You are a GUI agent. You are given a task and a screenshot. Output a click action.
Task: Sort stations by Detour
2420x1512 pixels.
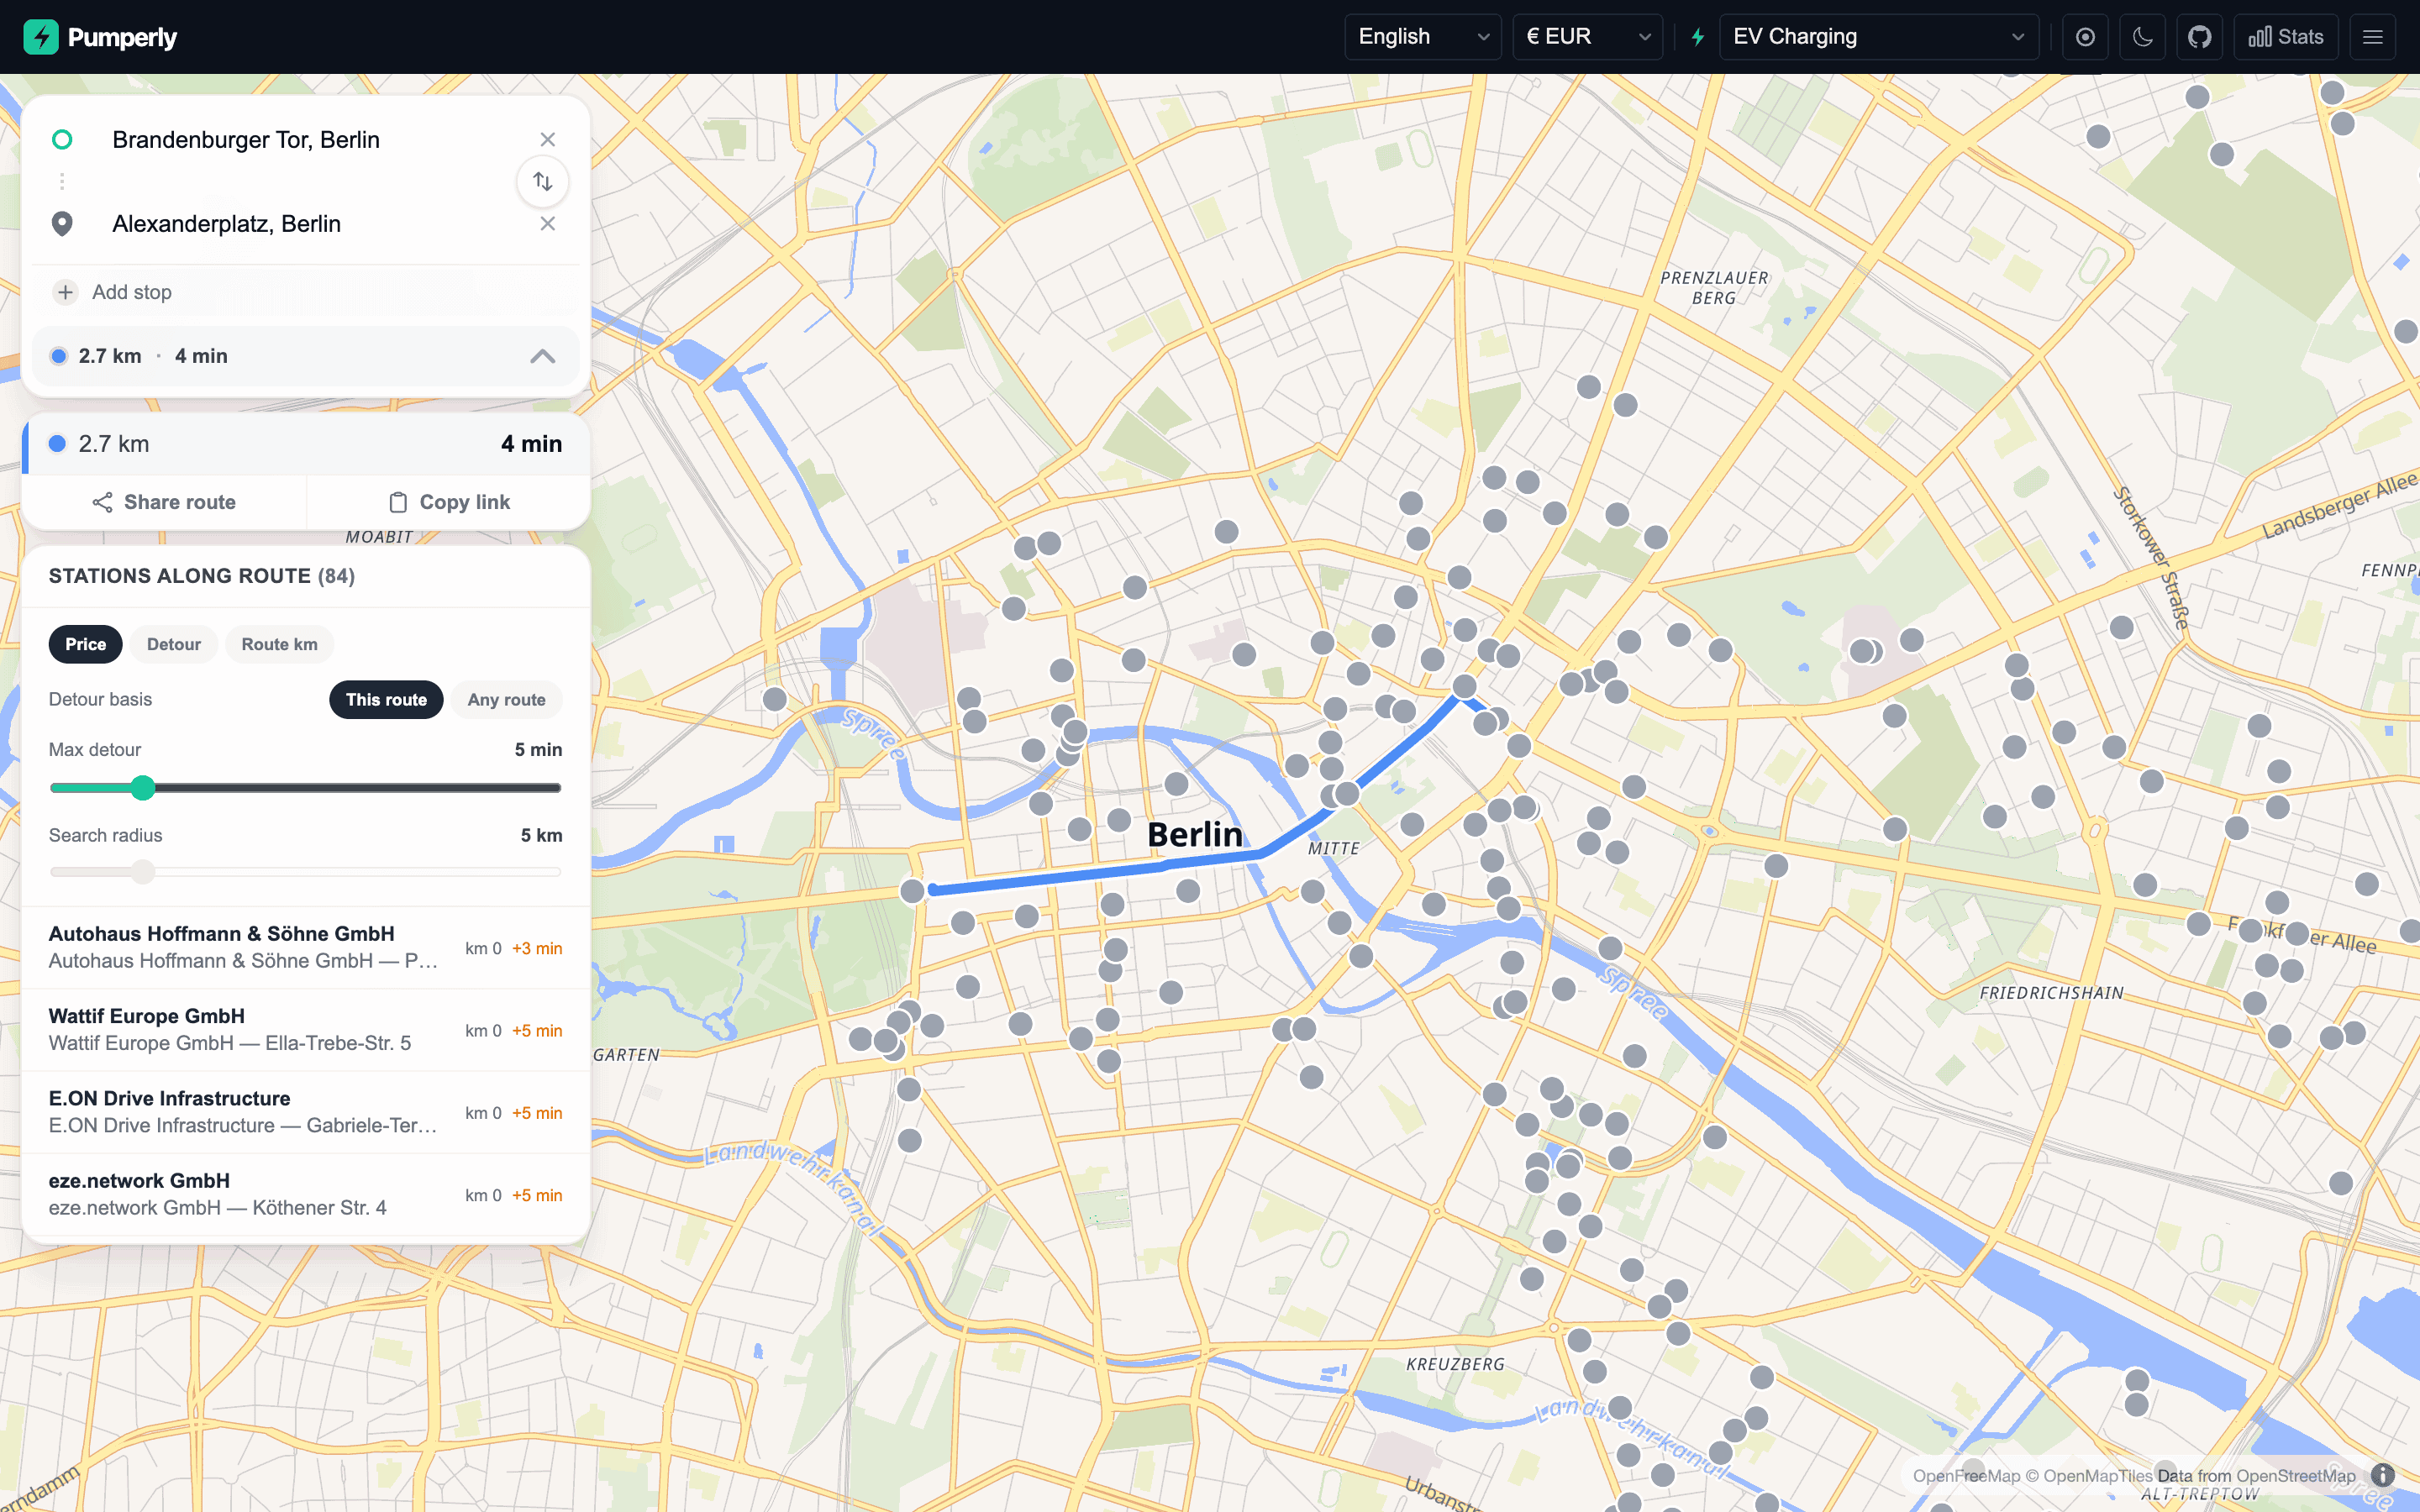(x=174, y=644)
